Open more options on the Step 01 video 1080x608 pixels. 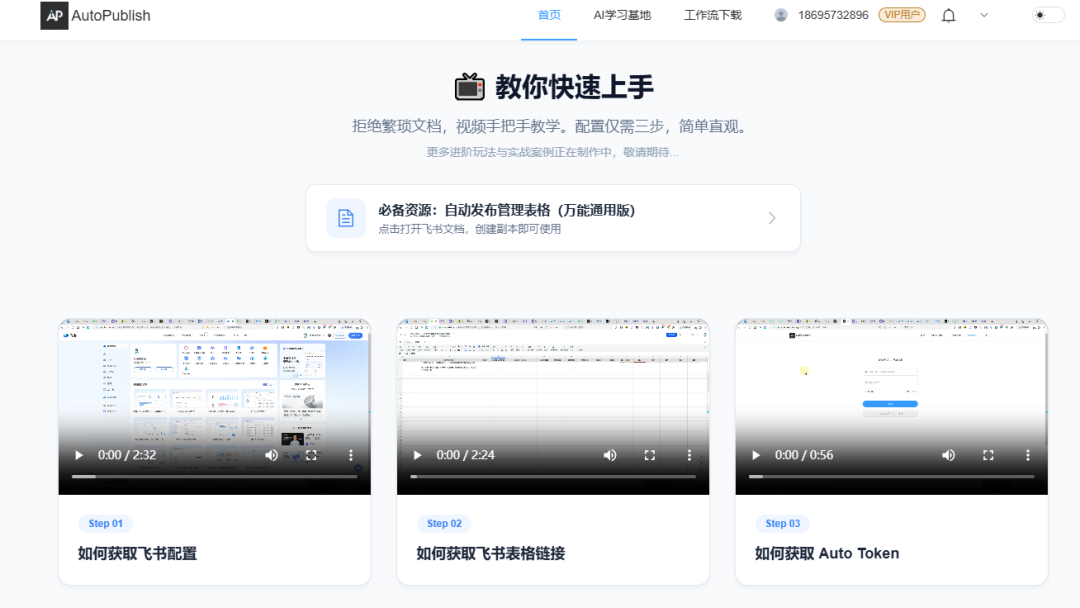pyautogui.click(x=351, y=455)
